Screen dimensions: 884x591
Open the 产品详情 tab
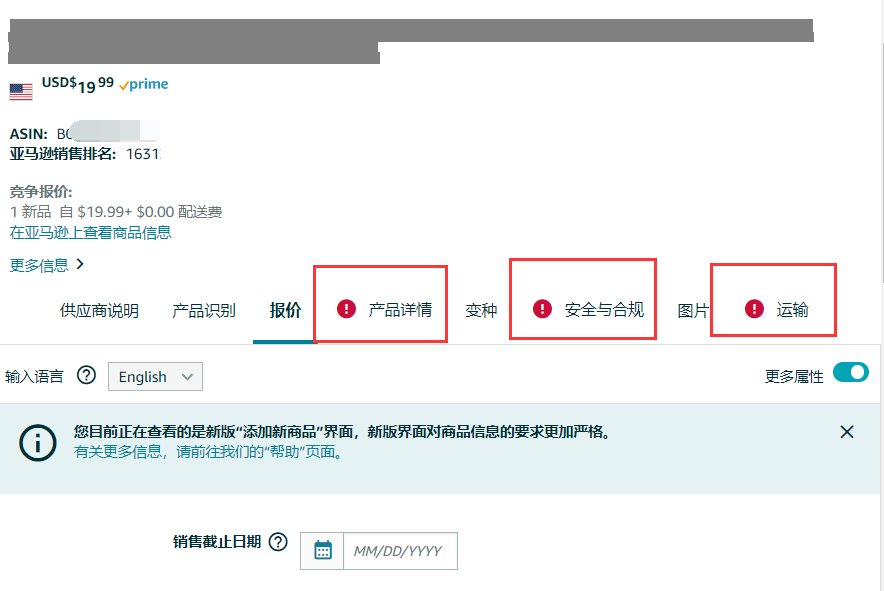click(x=400, y=310)
